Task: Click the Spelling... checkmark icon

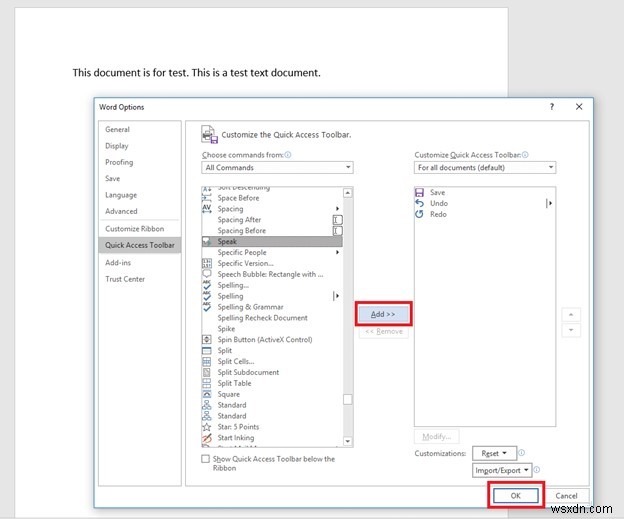Action: pos(207,285)
